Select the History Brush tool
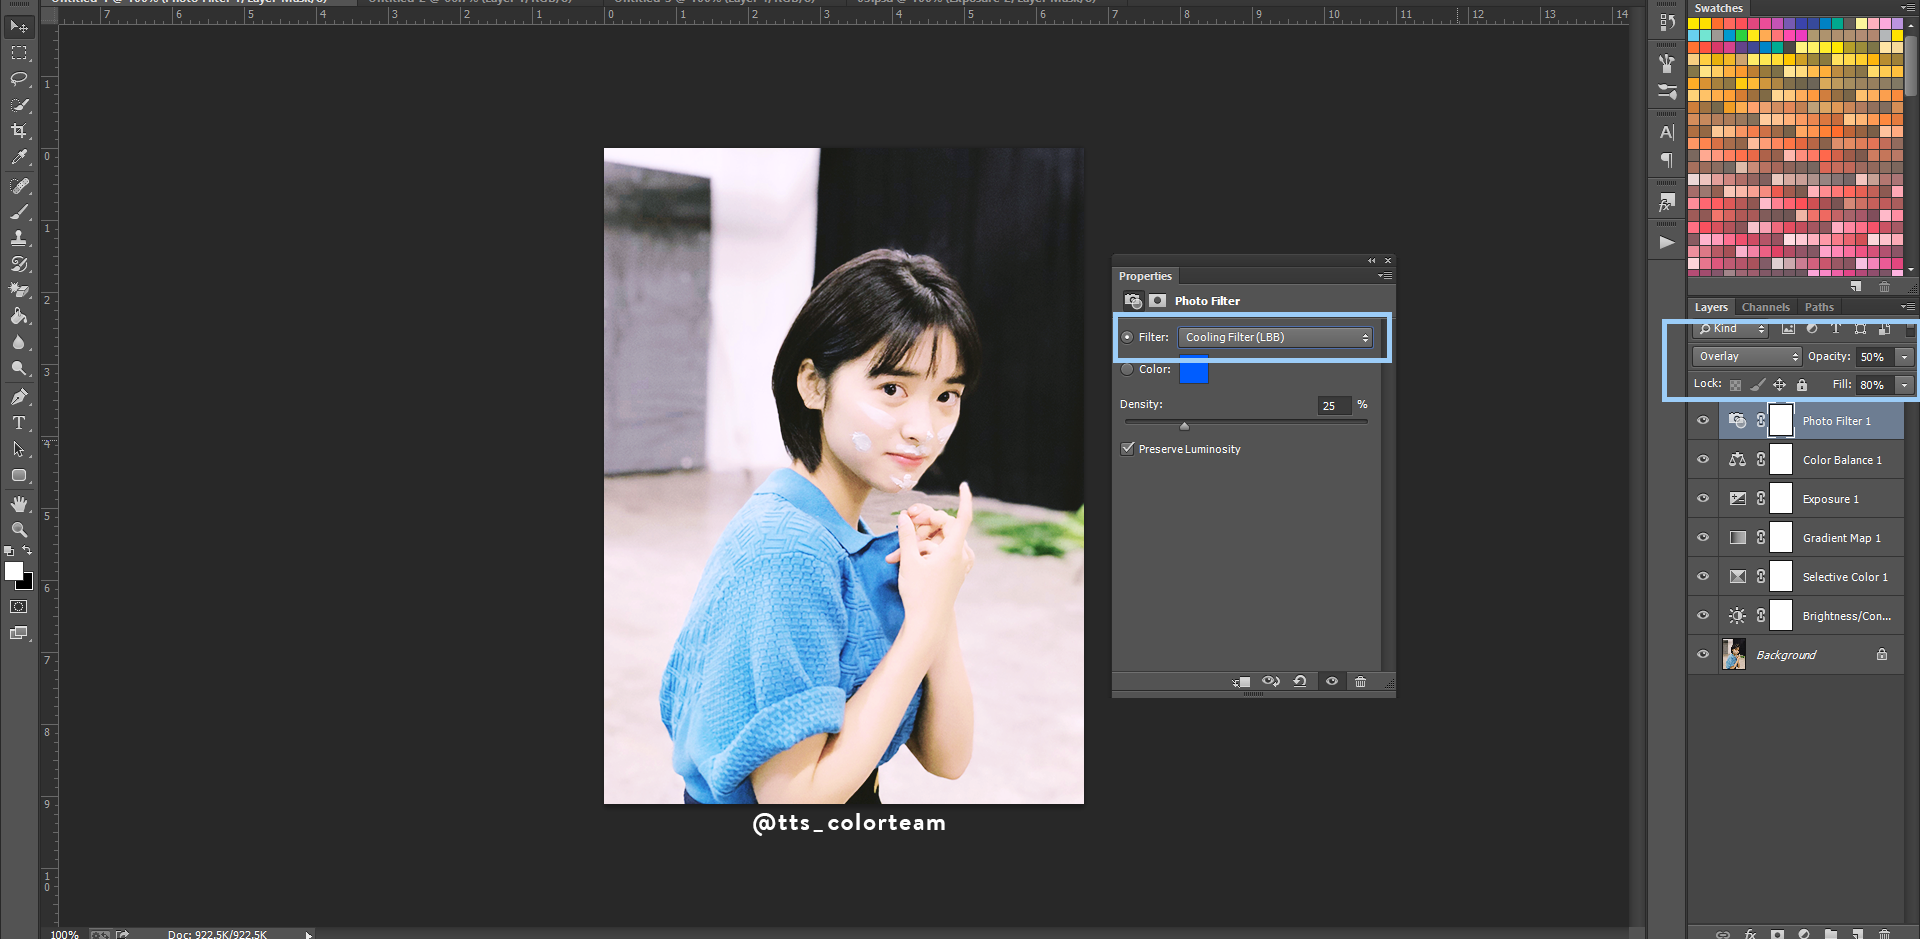The image size is (1920, 939). 19,264
